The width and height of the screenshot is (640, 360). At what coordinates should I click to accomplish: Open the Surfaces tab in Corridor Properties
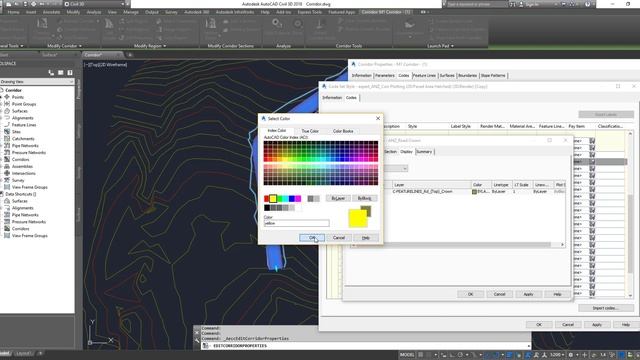(x=447, y=76)
